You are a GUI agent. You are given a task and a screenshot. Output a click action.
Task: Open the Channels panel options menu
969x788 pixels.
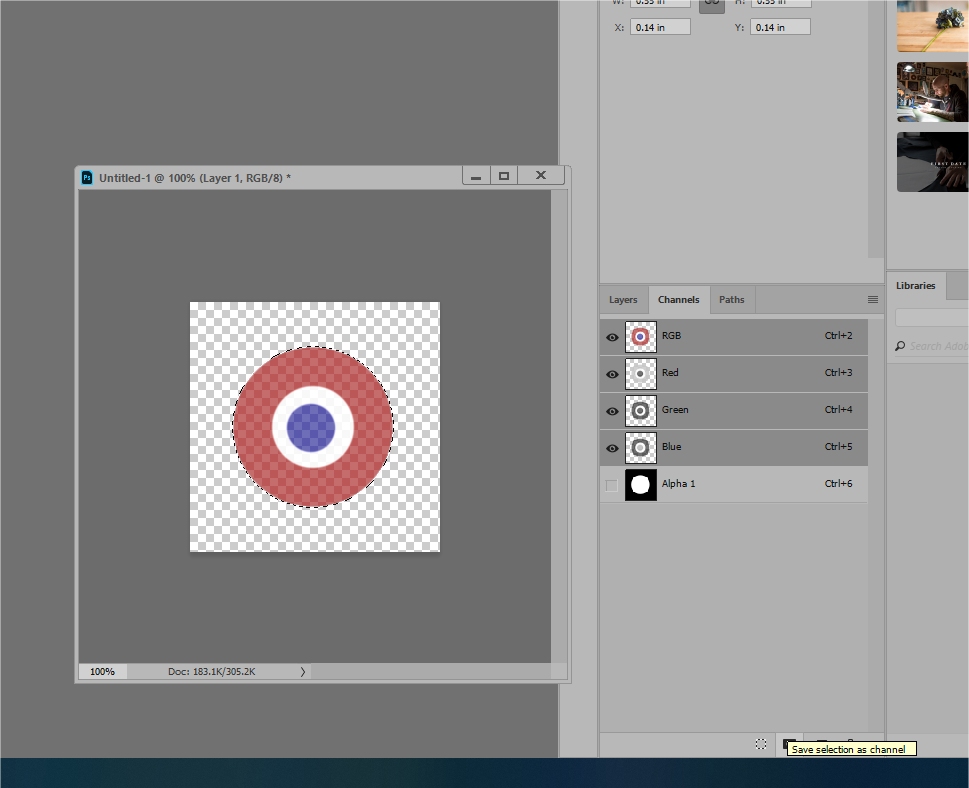point(873,300)
